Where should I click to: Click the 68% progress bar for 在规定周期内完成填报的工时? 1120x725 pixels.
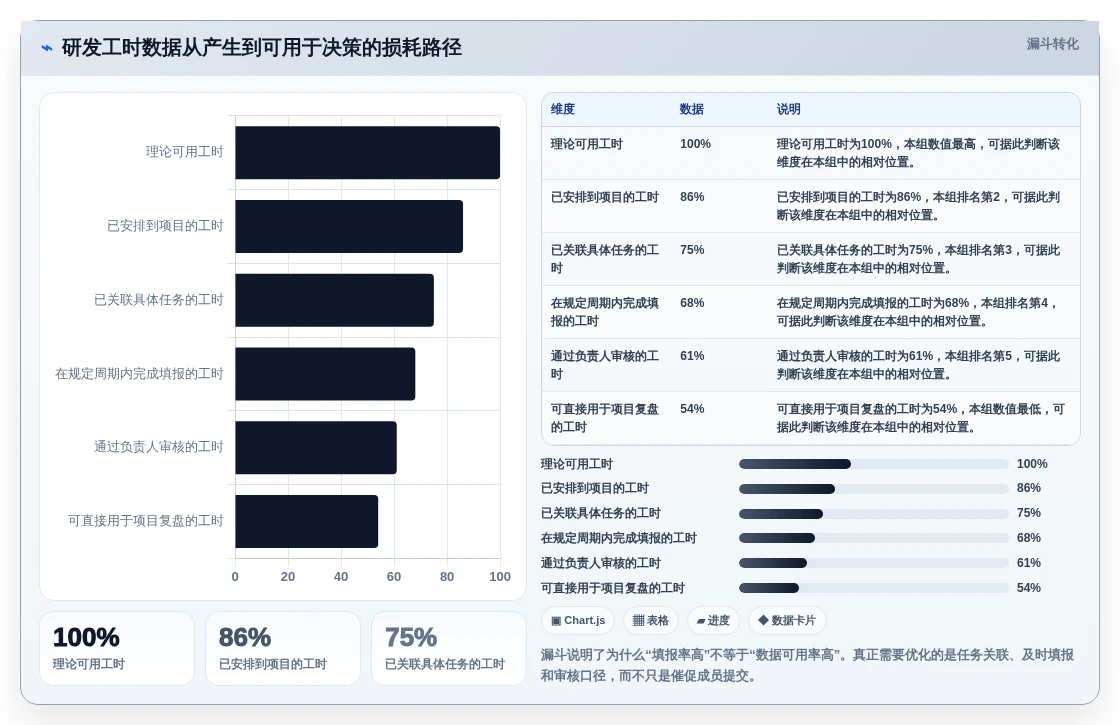click(874, 538)
